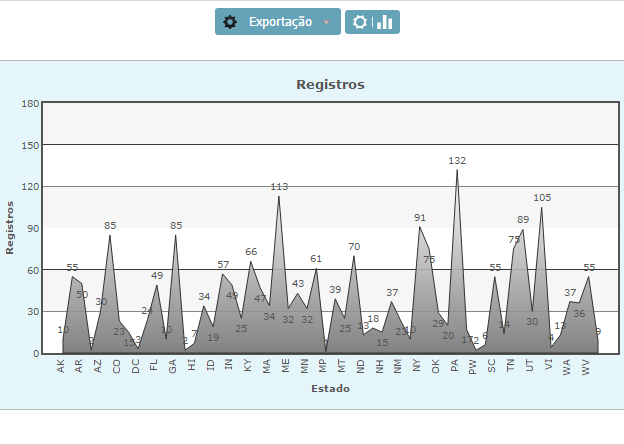
Task: Click the bar chart icon in the toolbar
Action: click(385, 22)
